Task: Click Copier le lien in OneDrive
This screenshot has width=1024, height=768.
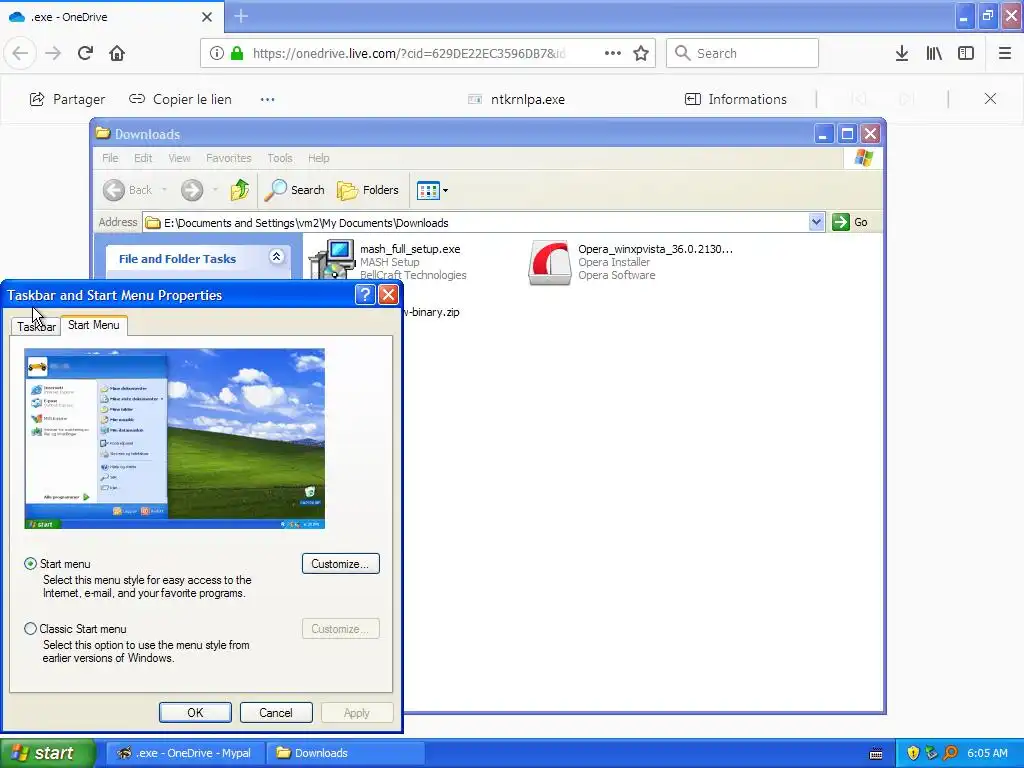Action: [x=180, y=99]
